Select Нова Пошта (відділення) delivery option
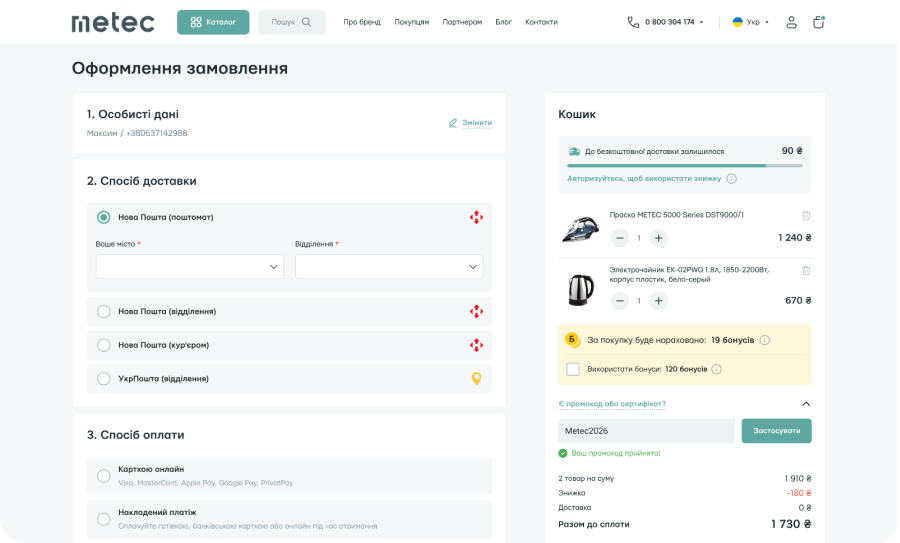900x543 pixels. click(103, 312)
